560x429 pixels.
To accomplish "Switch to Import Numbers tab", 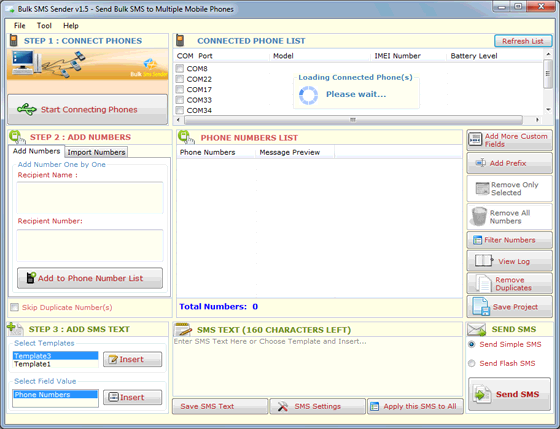I will (x=96, y=152).
